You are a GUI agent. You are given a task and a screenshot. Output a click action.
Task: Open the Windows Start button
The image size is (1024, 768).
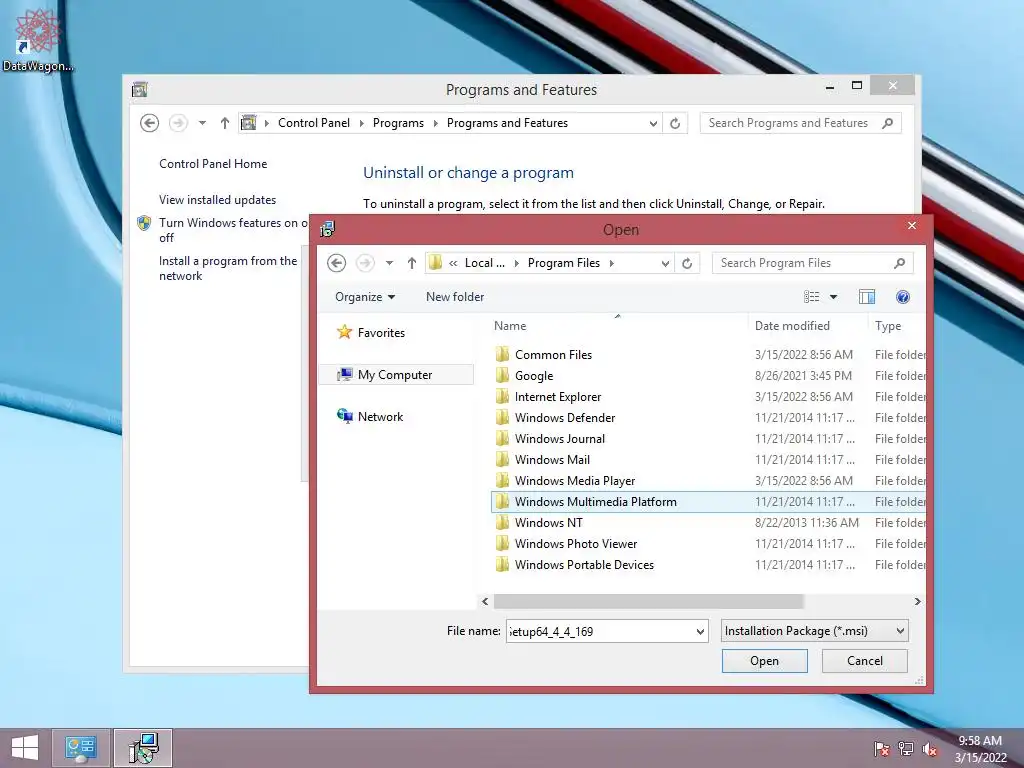(x=25, y=748)
